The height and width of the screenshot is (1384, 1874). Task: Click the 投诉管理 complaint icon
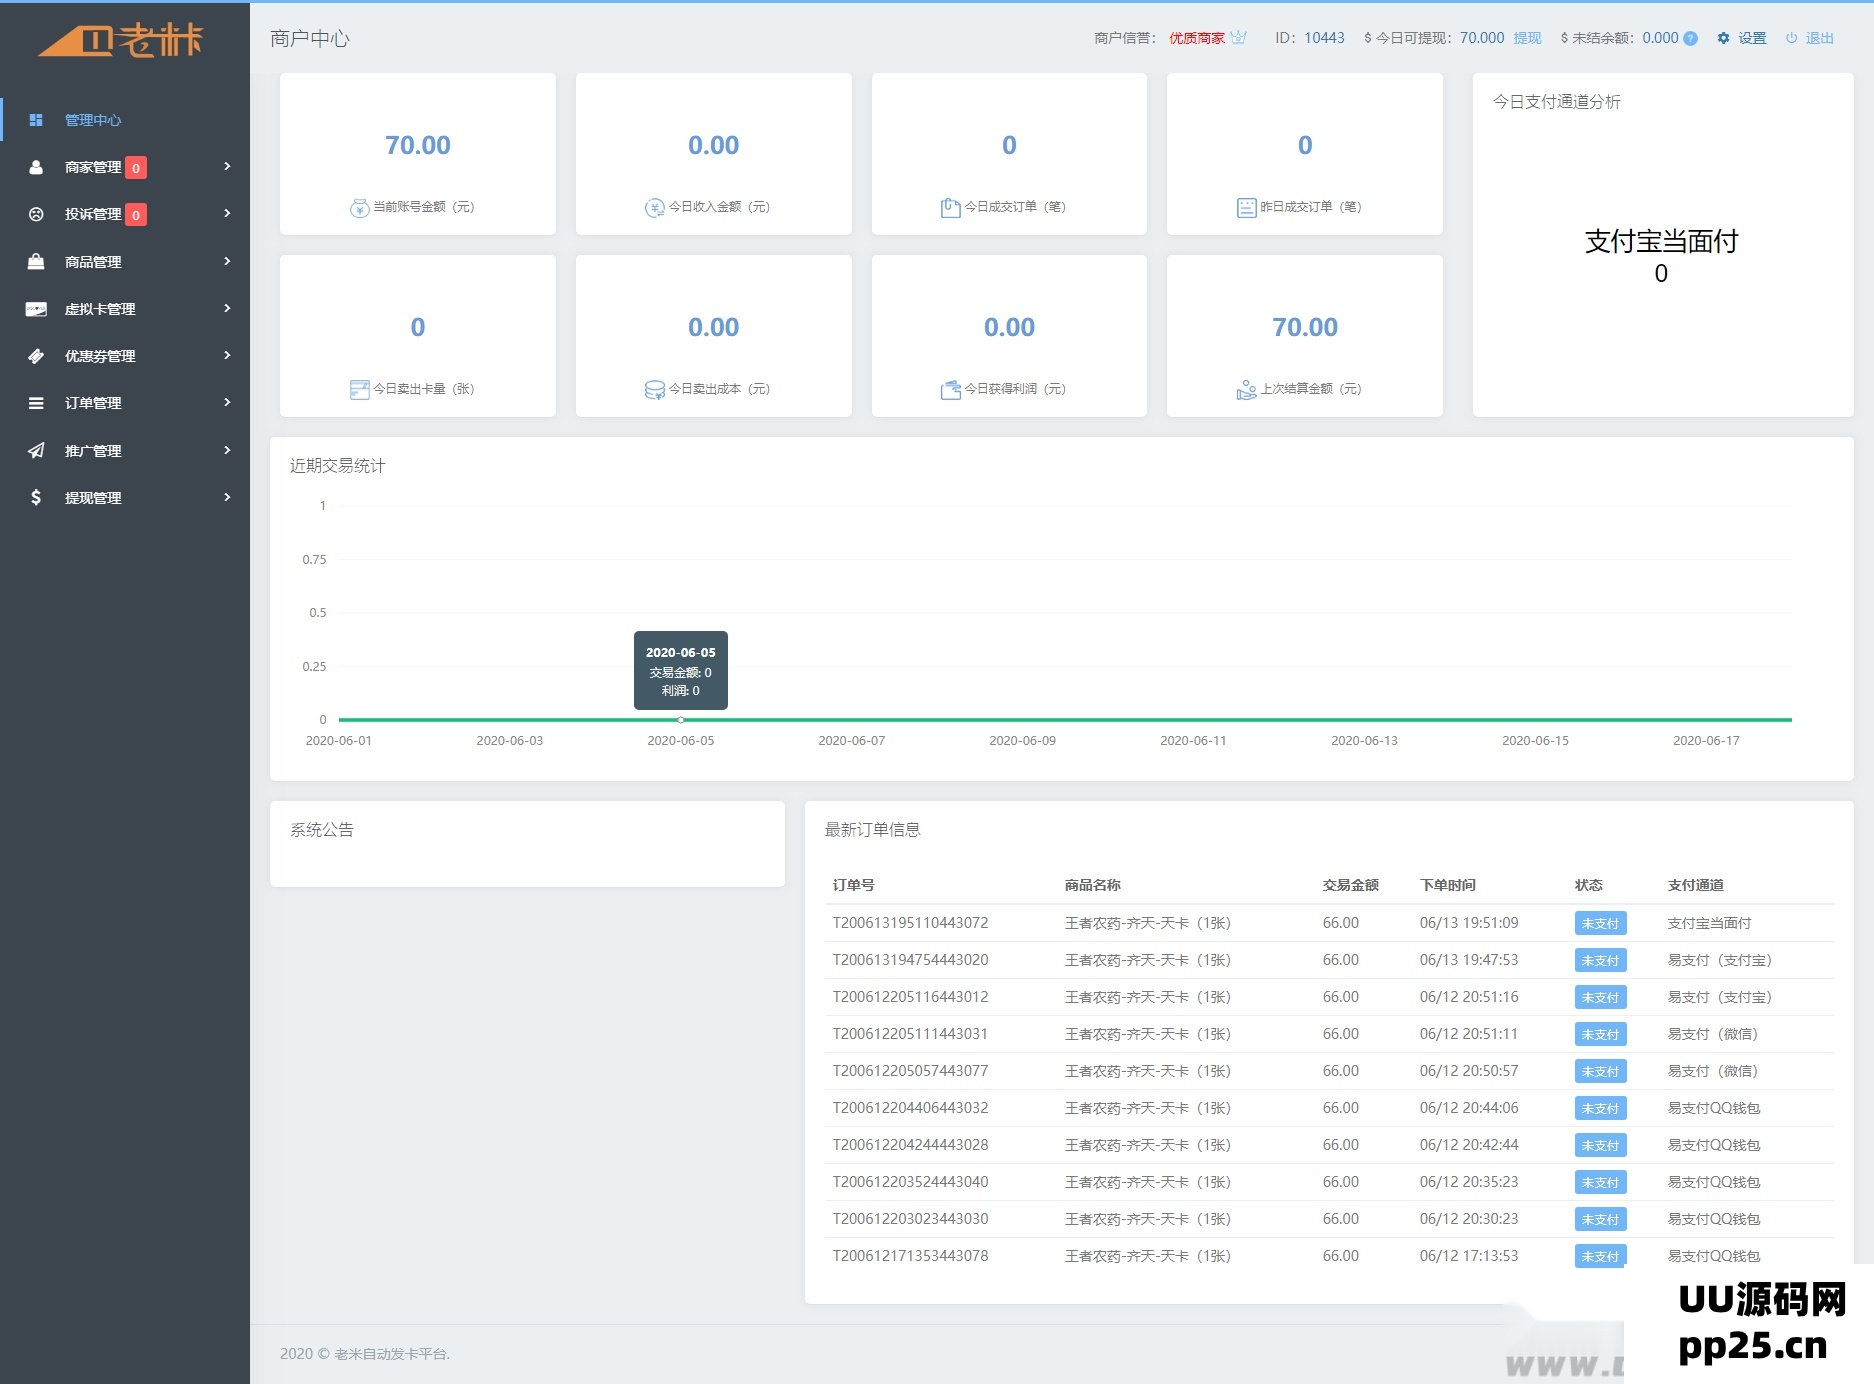[37, 214]
